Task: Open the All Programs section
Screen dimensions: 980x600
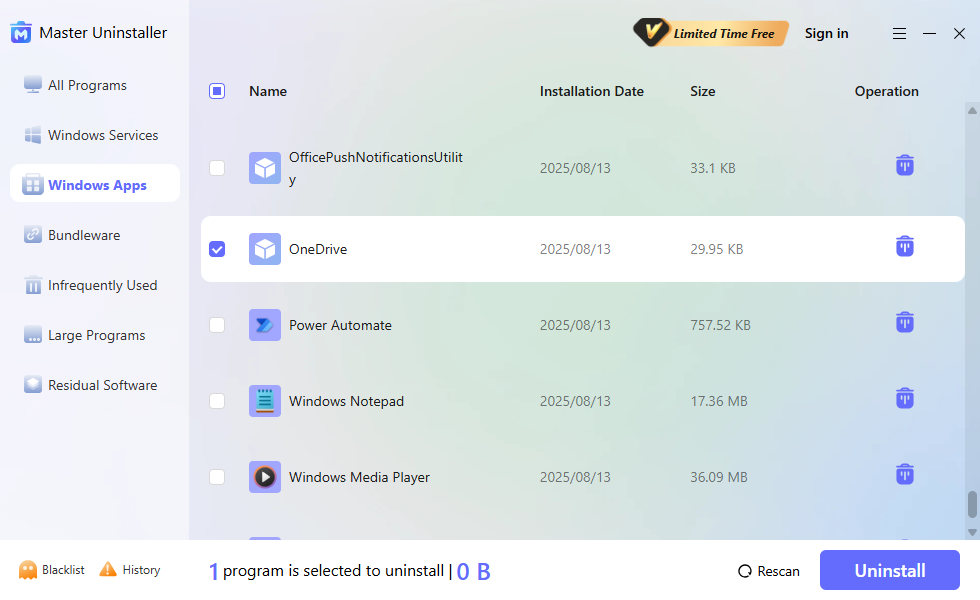Action: point(87,85)
